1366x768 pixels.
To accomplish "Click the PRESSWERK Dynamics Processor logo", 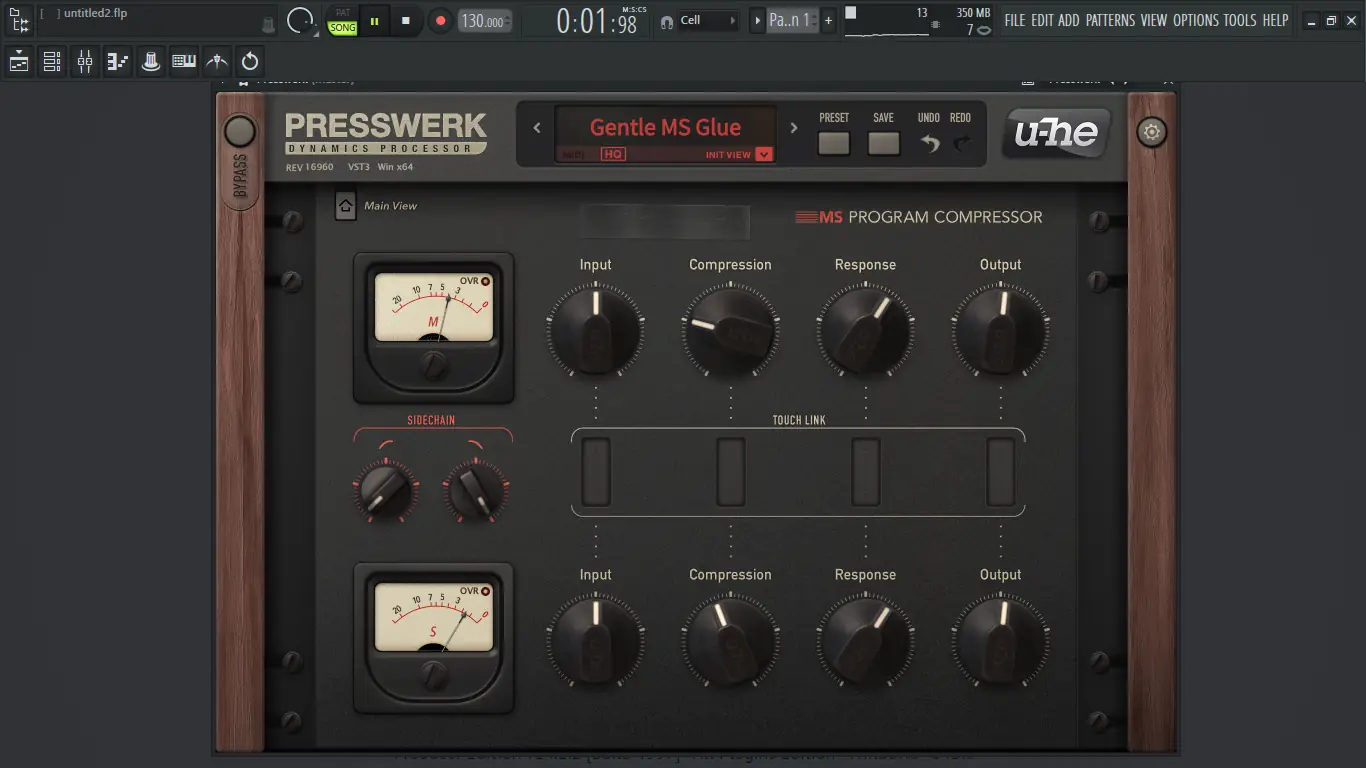I will pyautogui.click(x=386, y=133).
